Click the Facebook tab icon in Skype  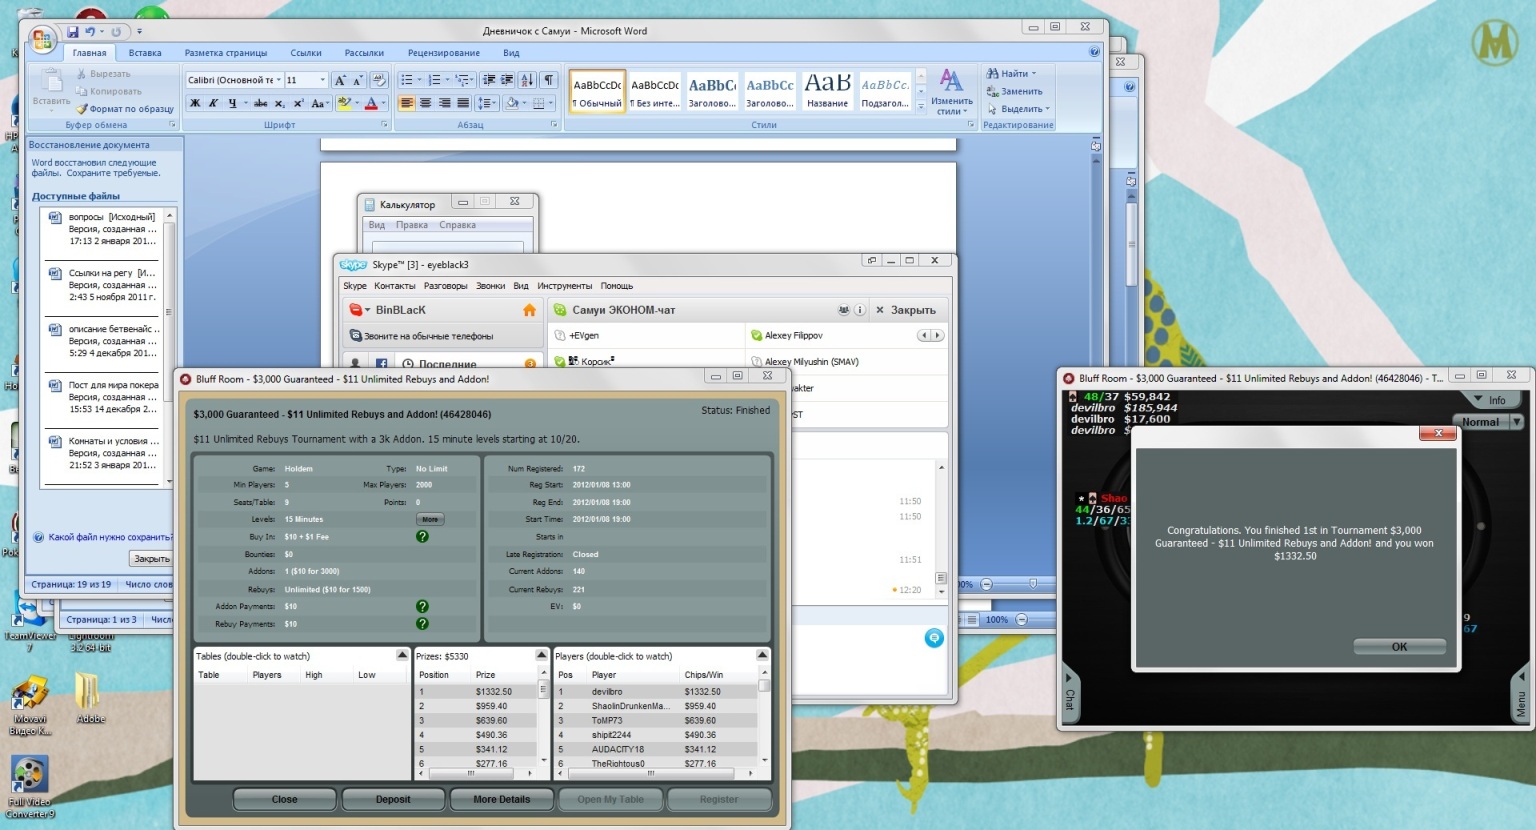tap(381, 363)
